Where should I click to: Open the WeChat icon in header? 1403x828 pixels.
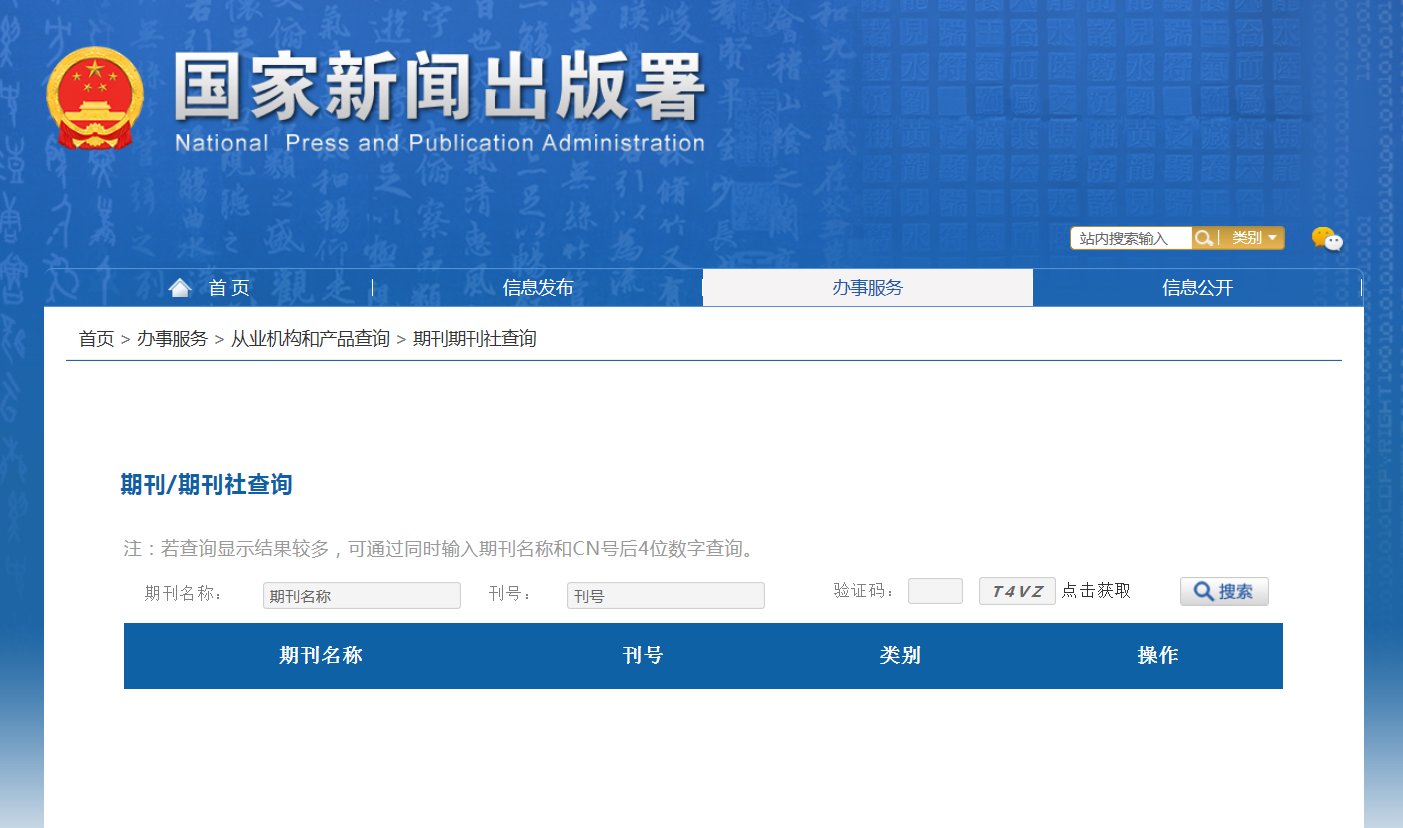1326,239
